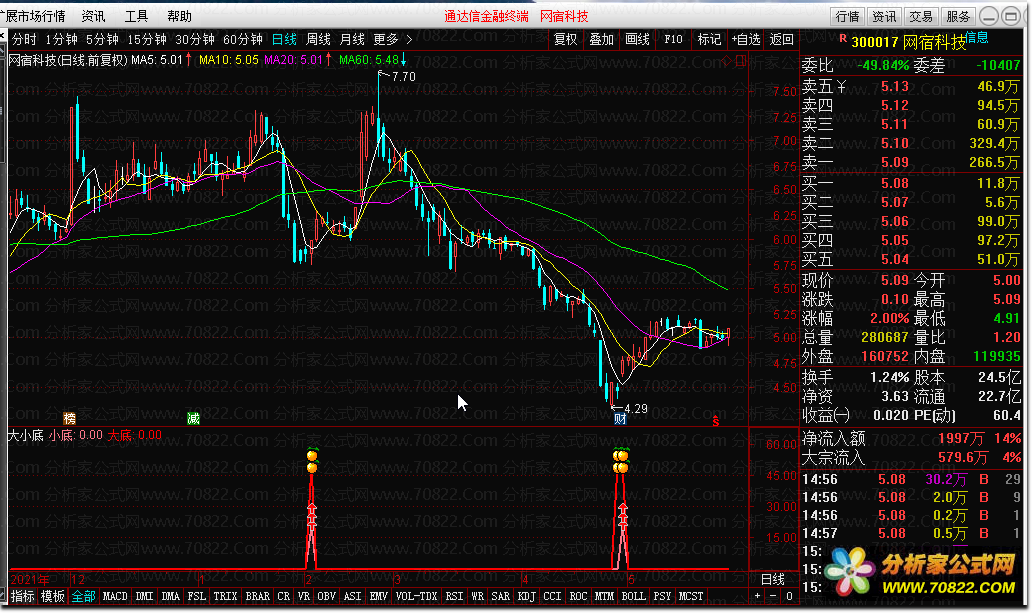Click the 榜 marker on the chart
The image size is (1033, 613).
click(x=69, y=419)
